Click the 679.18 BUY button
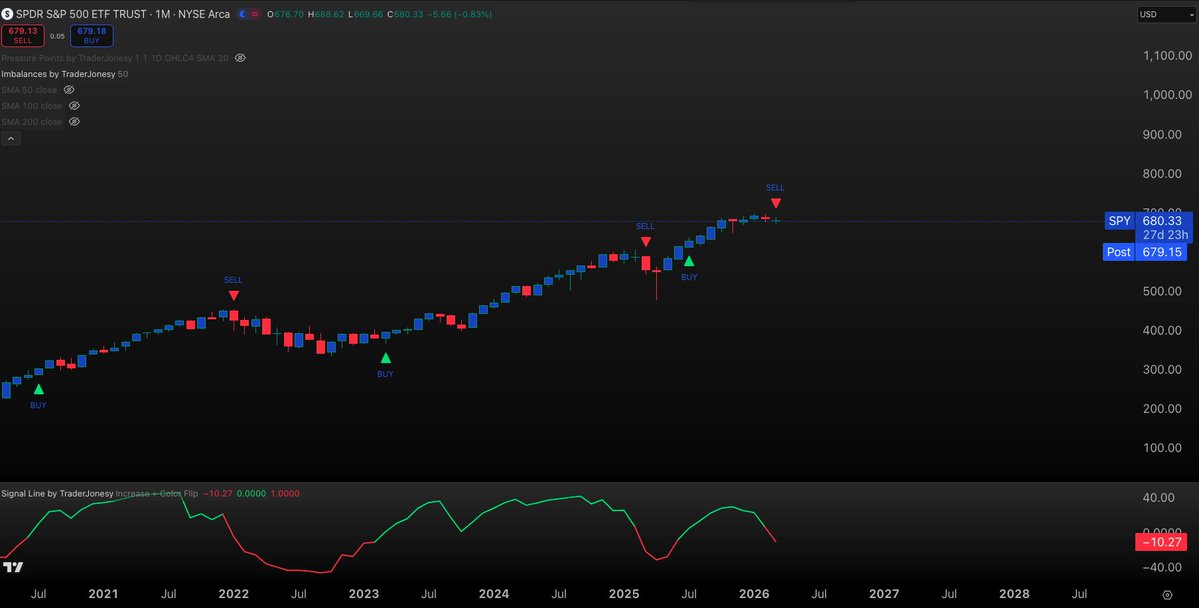 [92, 36]
